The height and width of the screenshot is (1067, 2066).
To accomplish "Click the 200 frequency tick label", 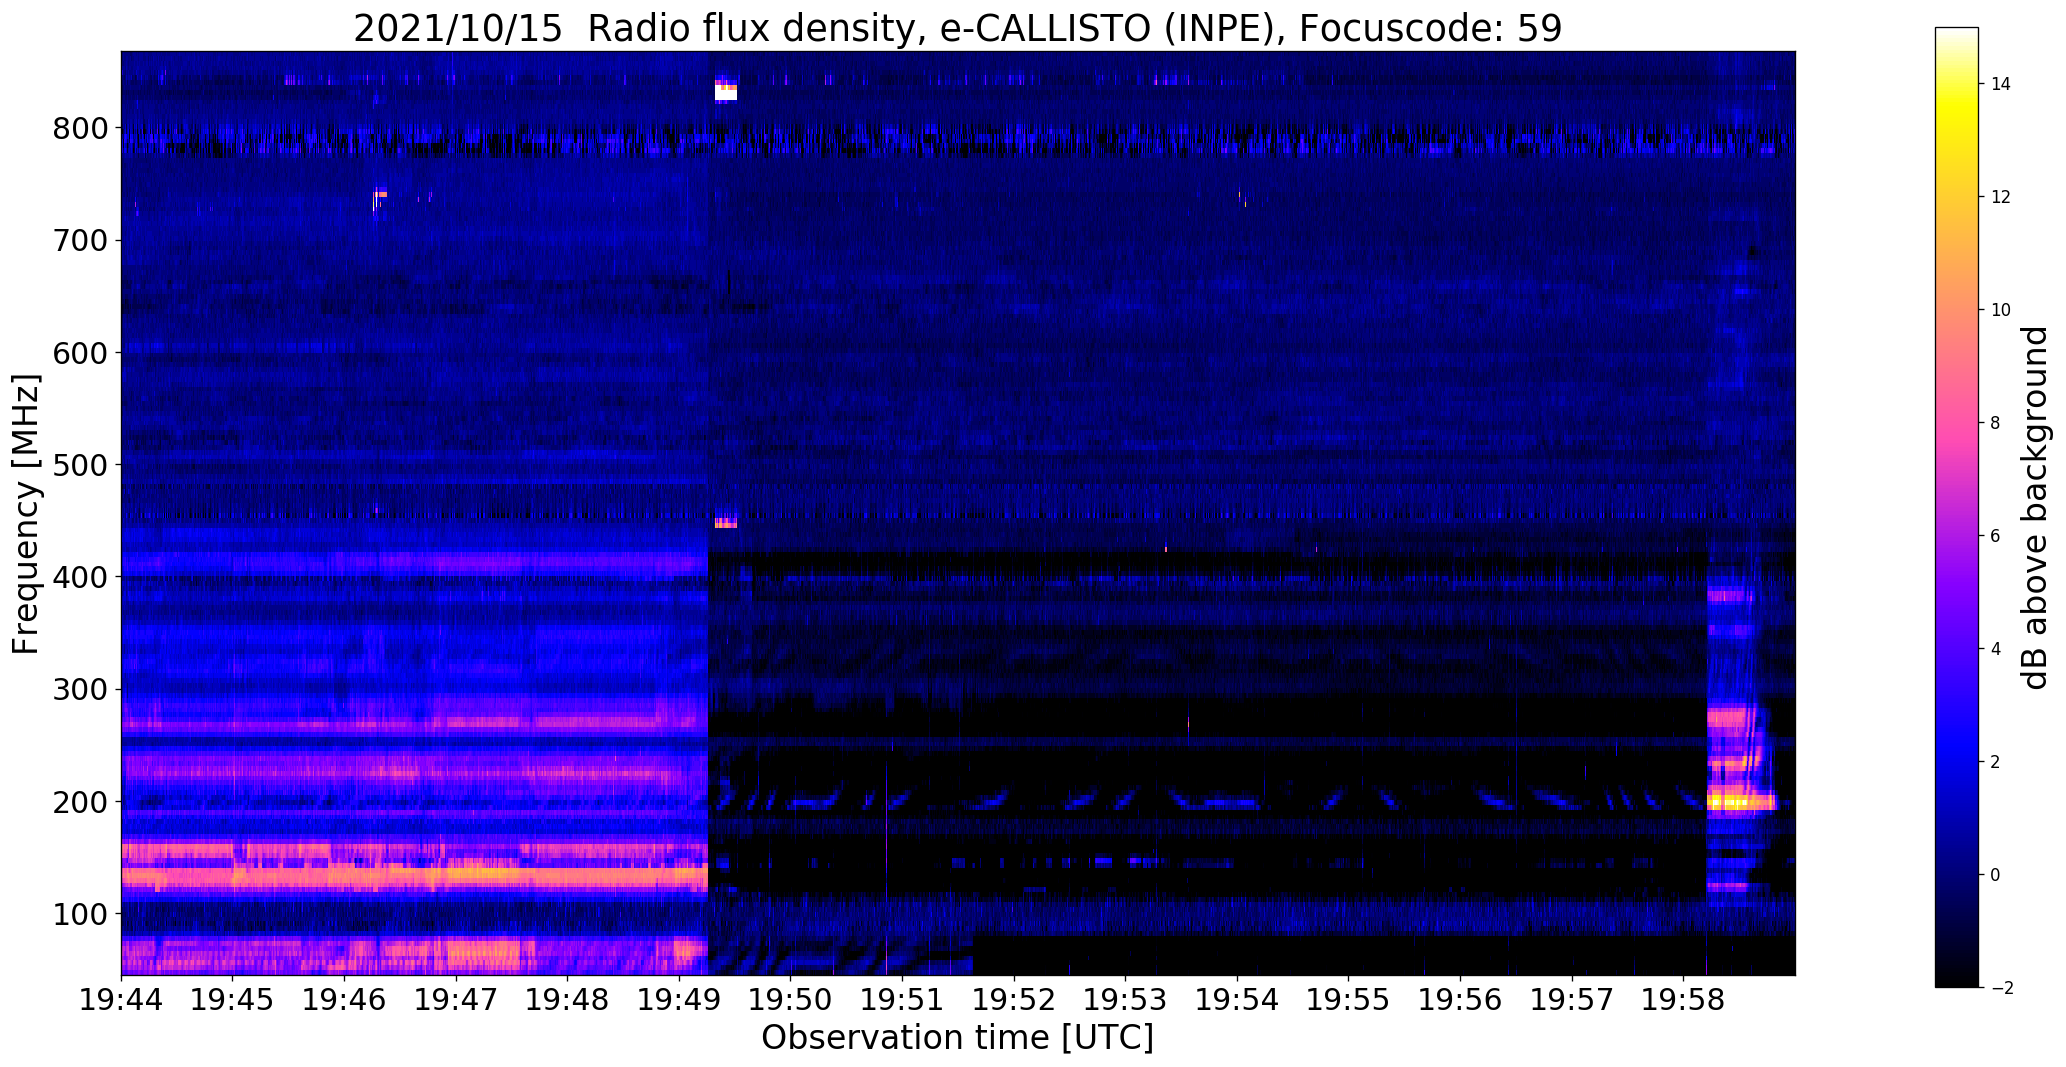I will pos(82,801).
